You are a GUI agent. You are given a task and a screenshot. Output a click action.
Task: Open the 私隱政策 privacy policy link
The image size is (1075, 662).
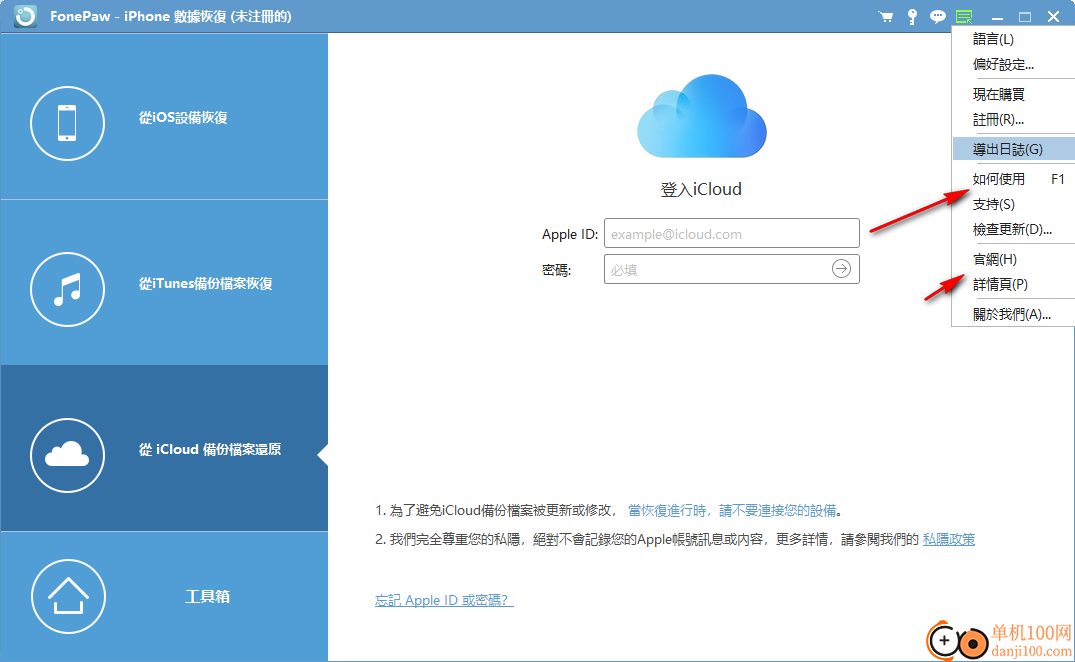949,539
